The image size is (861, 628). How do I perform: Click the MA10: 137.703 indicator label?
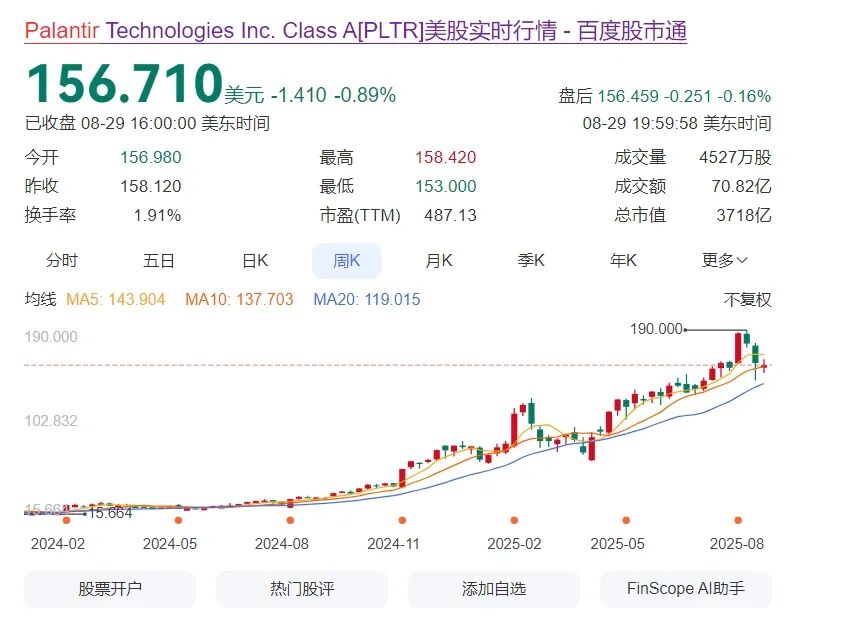pyautogui.click(x=239, y=299)
